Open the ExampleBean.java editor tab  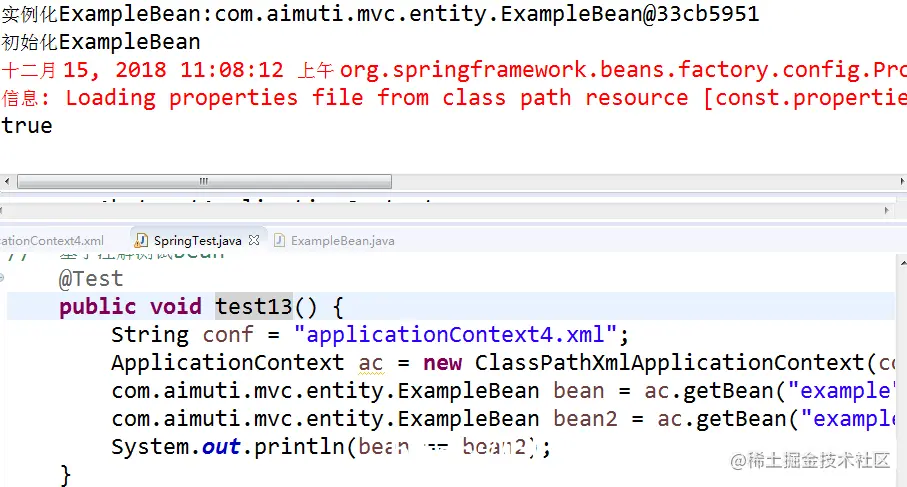[x=342, y=241]
